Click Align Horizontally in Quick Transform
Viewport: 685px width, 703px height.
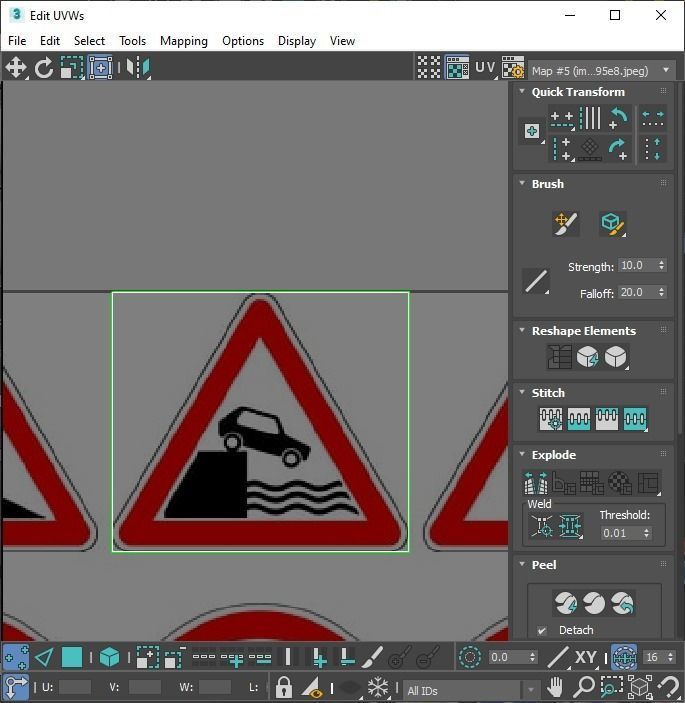[562, 119]
